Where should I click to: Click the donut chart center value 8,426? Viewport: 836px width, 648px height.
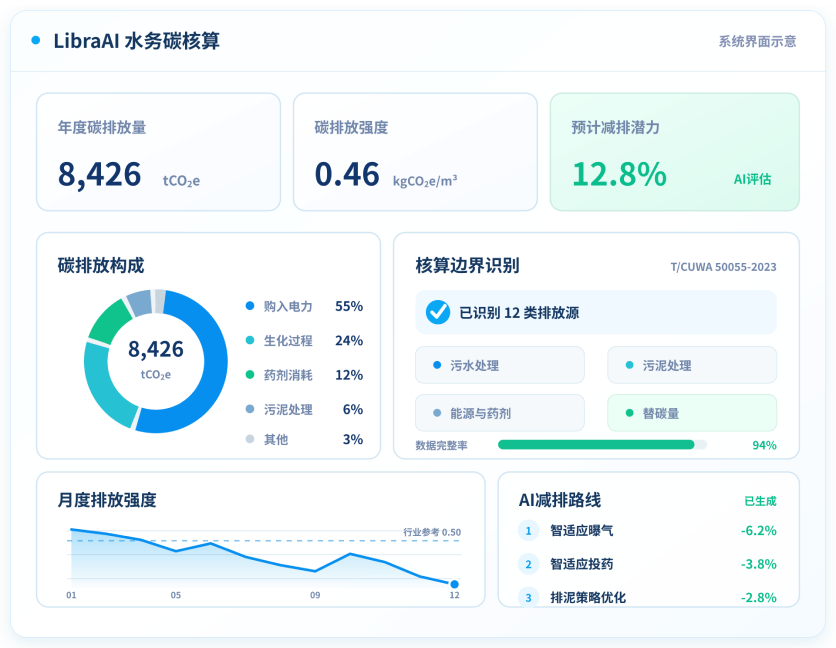coord(156,349)
